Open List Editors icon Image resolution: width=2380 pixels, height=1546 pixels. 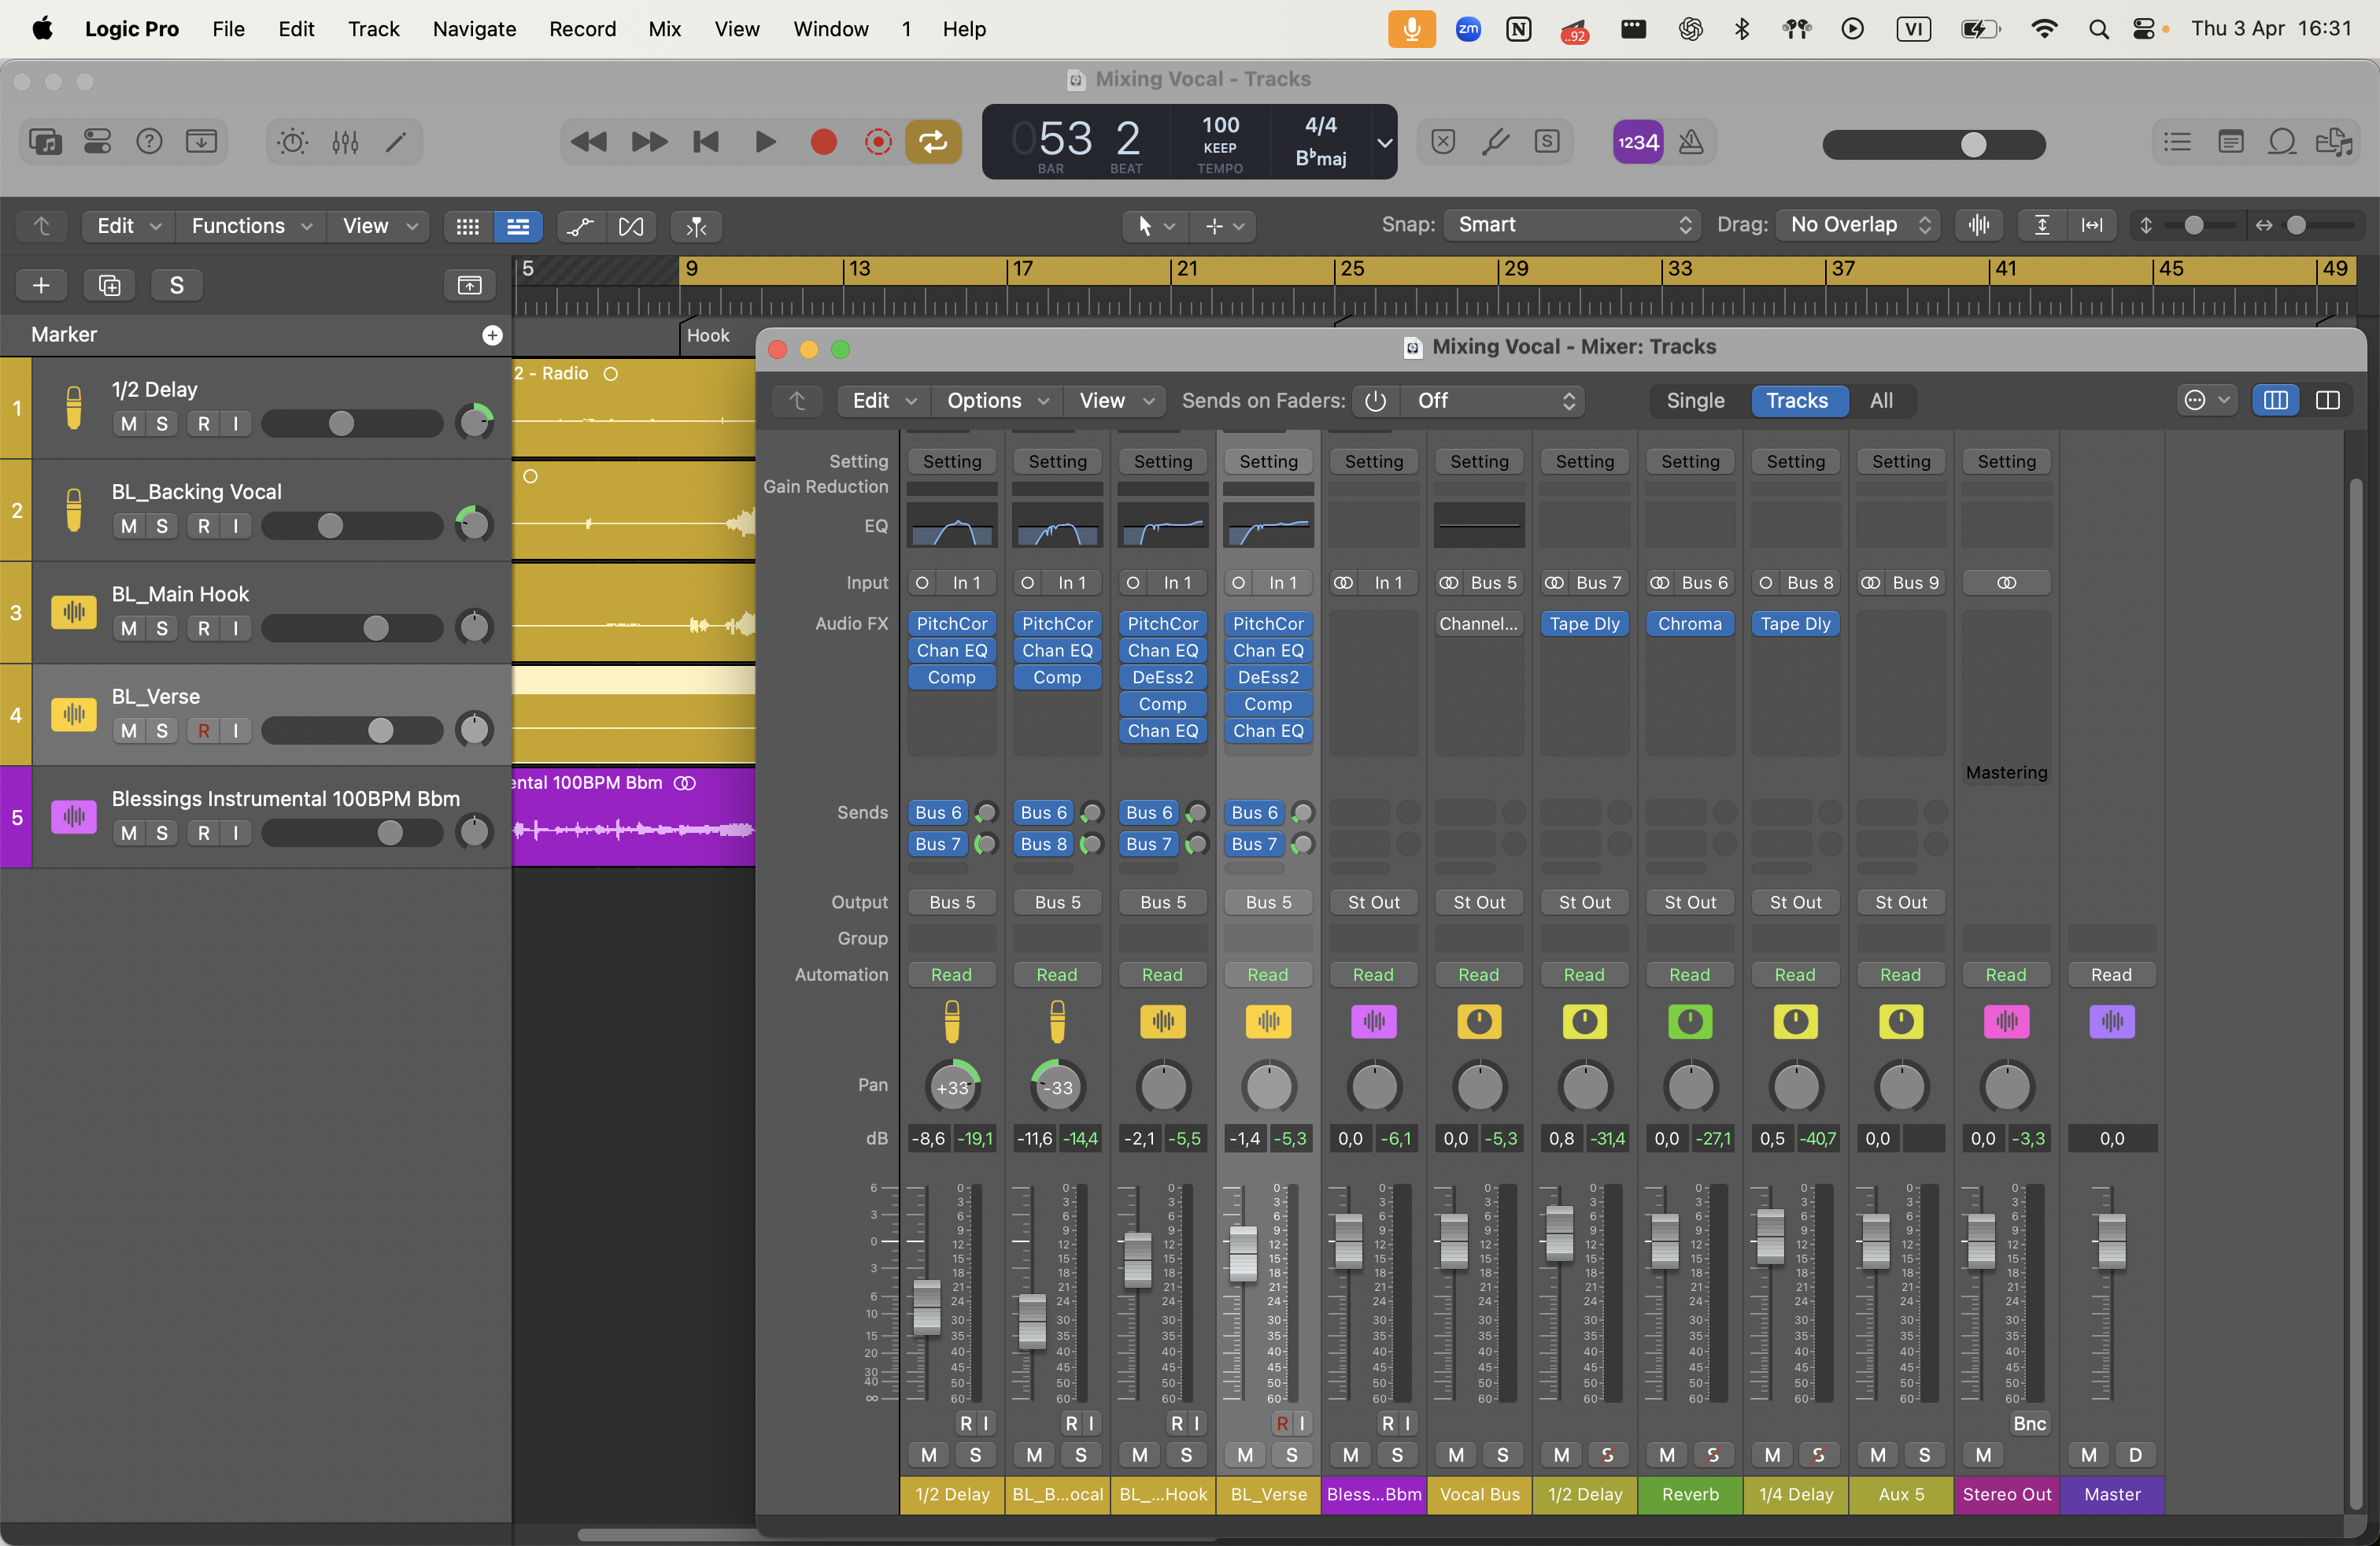coord(2177,142)
